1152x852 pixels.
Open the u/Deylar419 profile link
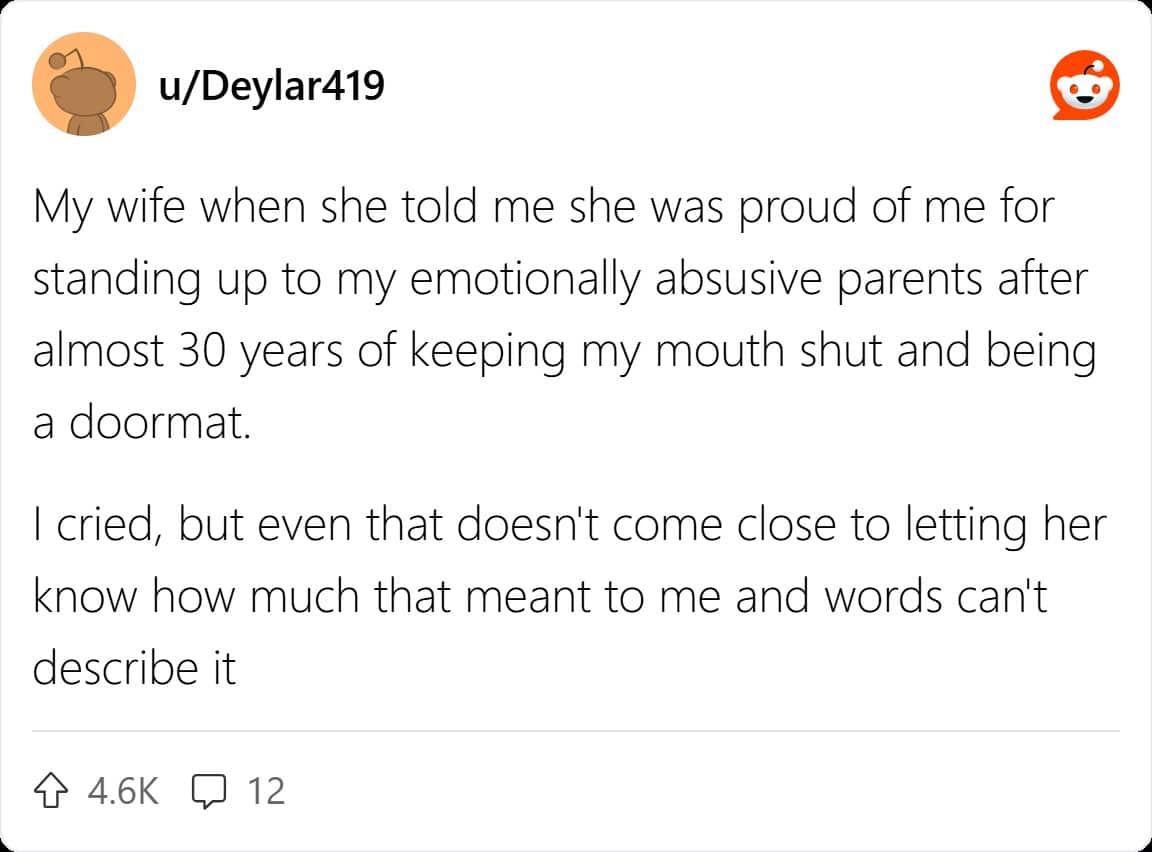[271, 86]
